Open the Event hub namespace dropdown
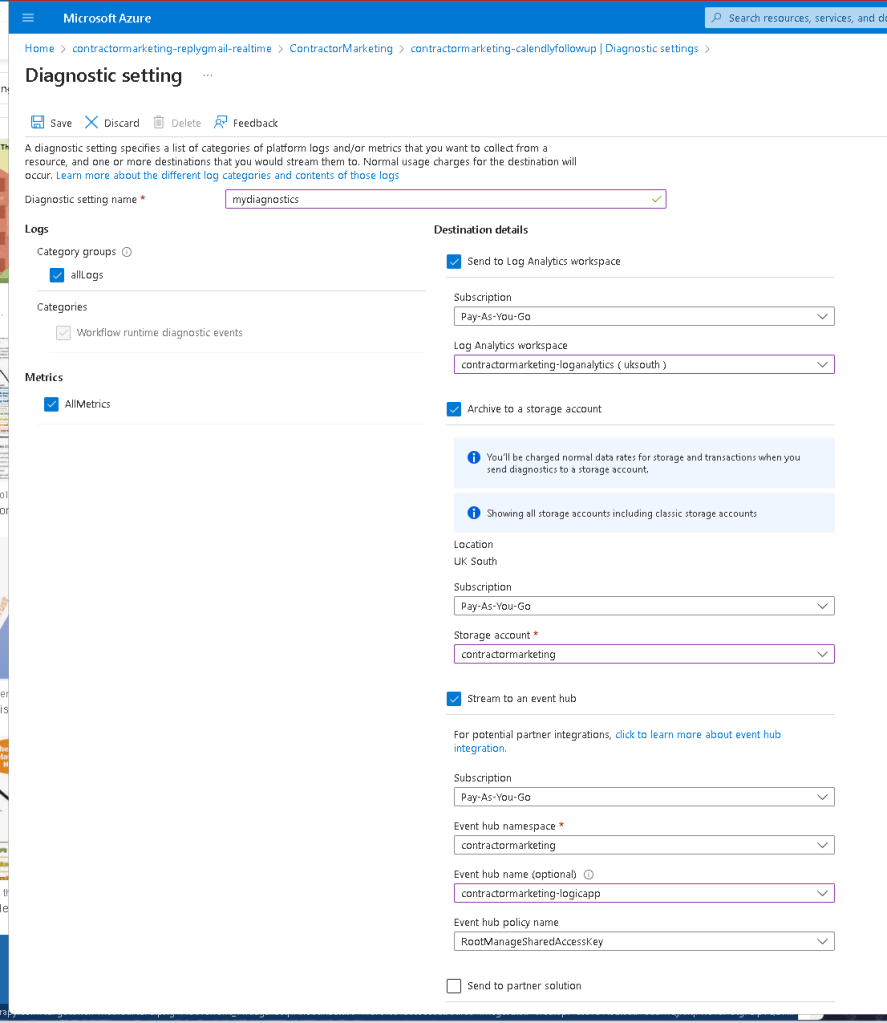Viewport: 887px width, 1023px height. click(x=644, y=846)
